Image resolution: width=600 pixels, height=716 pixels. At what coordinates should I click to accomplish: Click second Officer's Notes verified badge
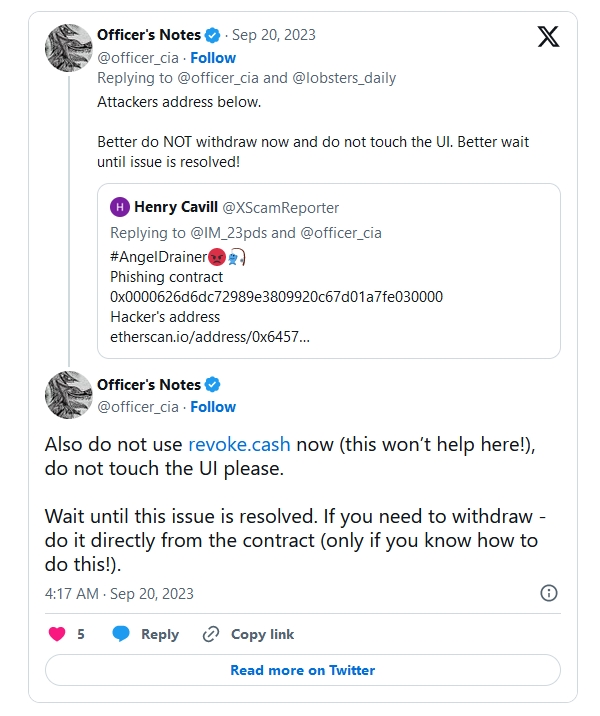tap(213, 385)
